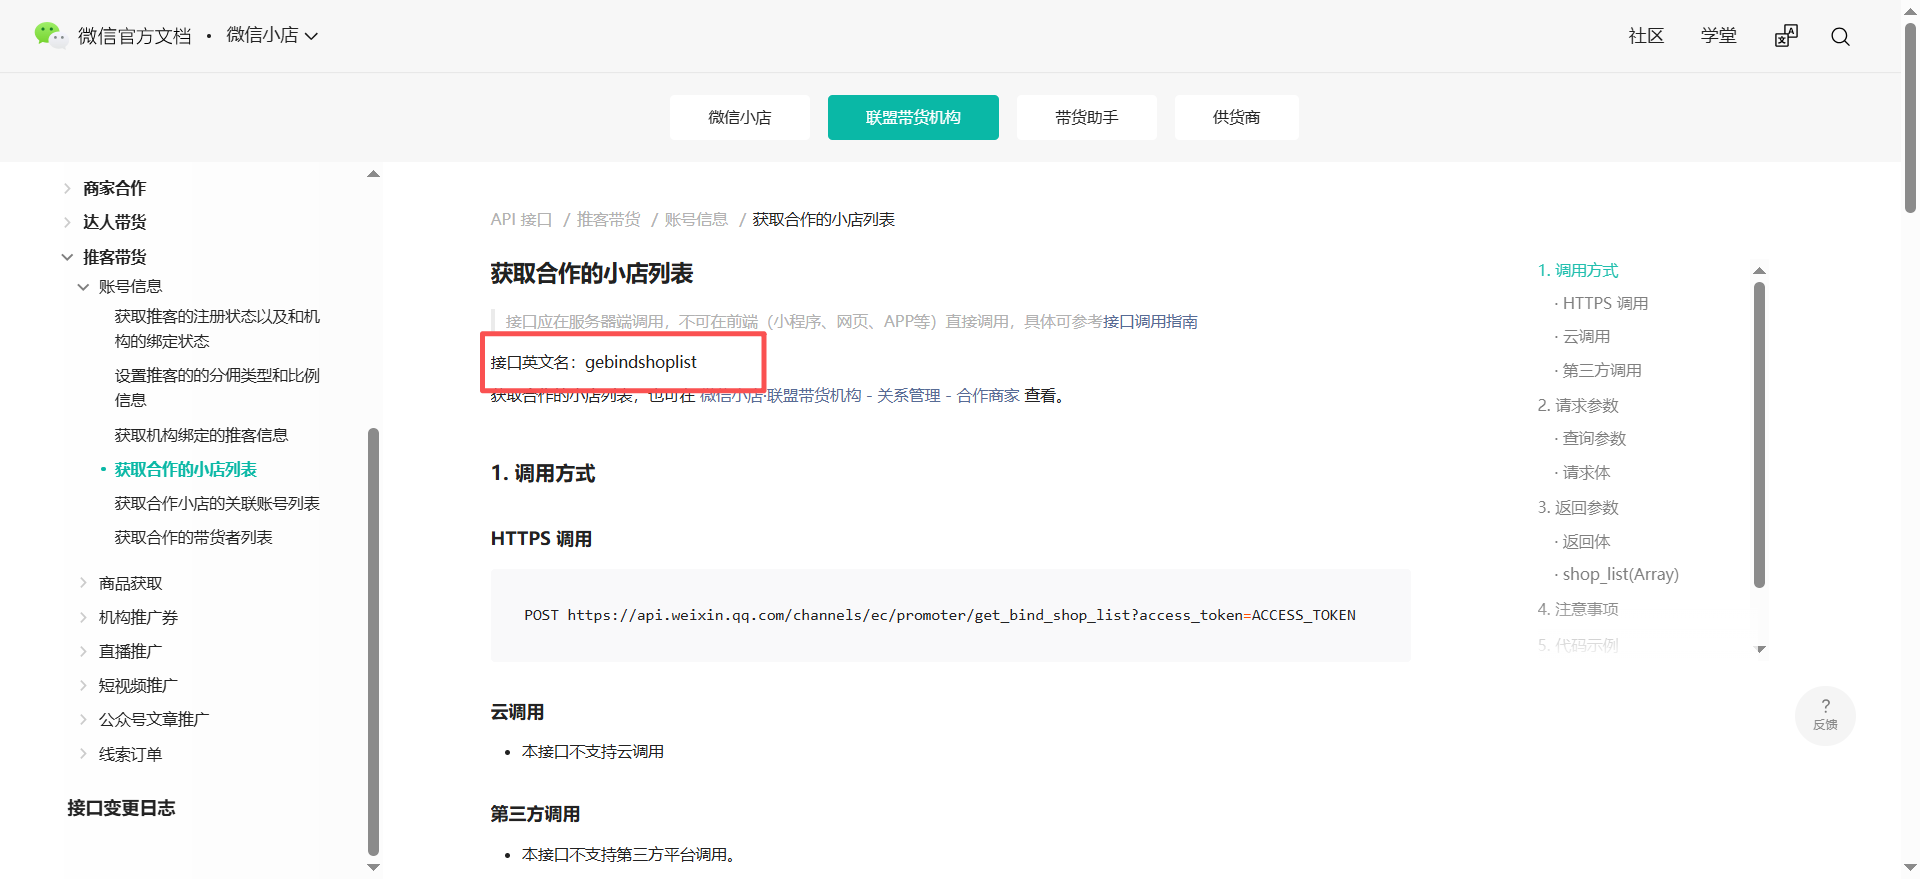Click the page scrollbar down arrow

point(1910,868)
